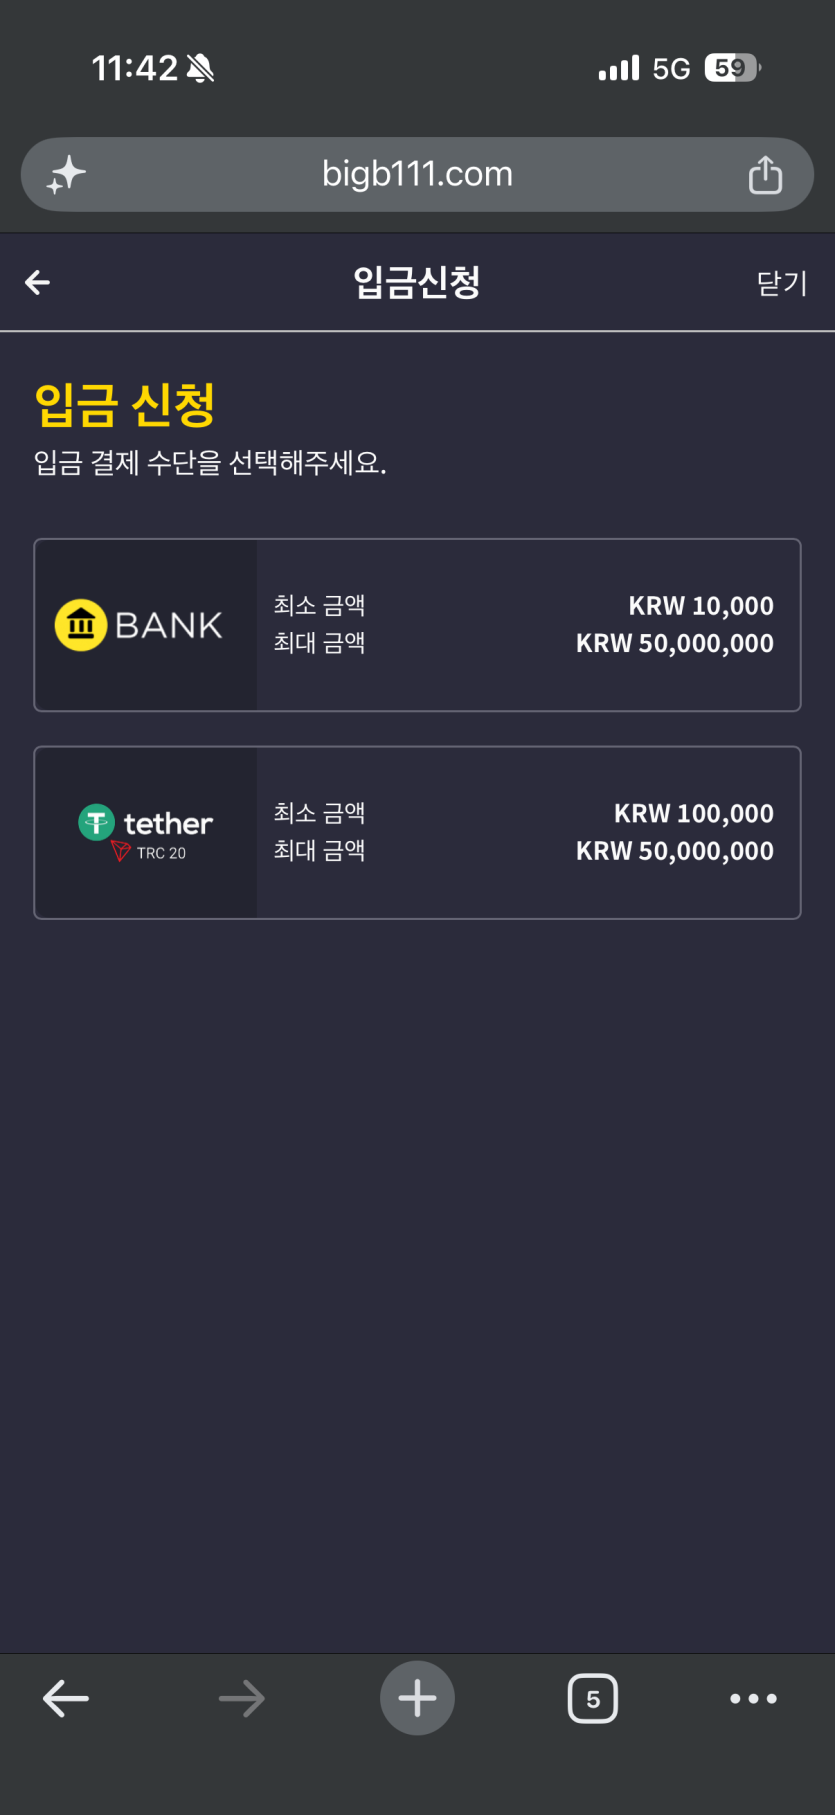The width and height of the screenshot is (835, 1815).
Task: Tap the KRW 100,000 minimum amount for tether
Action: click(694, 814)
